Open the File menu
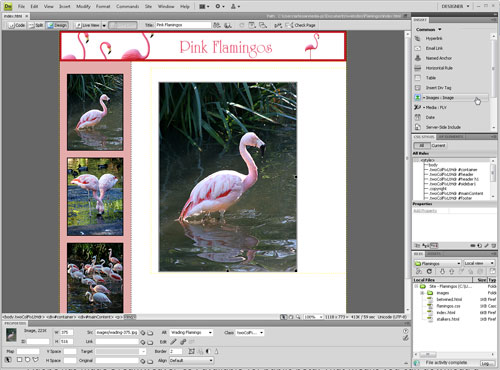500x370 pixels. tap(21, 6)
